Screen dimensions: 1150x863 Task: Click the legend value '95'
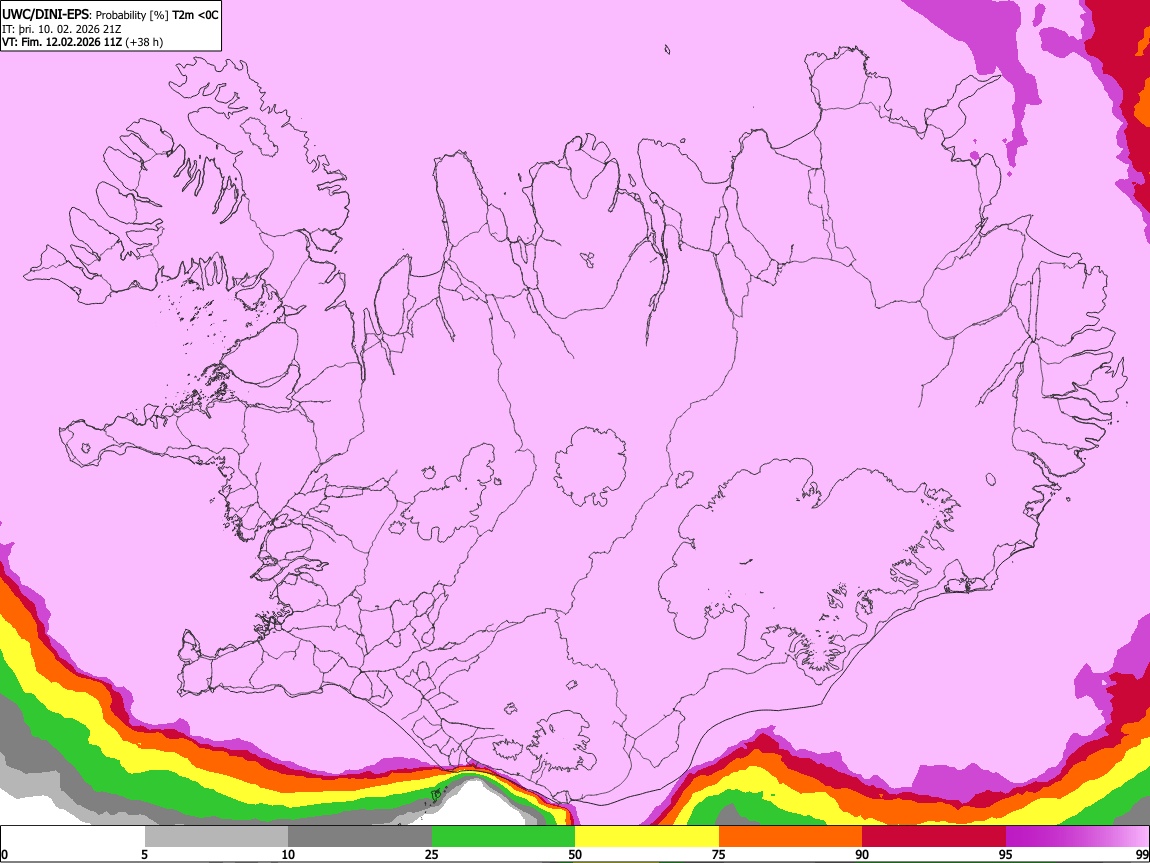1006,854
